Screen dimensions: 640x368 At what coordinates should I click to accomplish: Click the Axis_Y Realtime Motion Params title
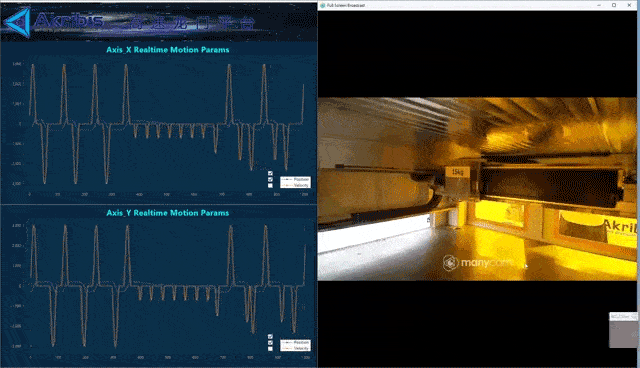tap(168, 213)
